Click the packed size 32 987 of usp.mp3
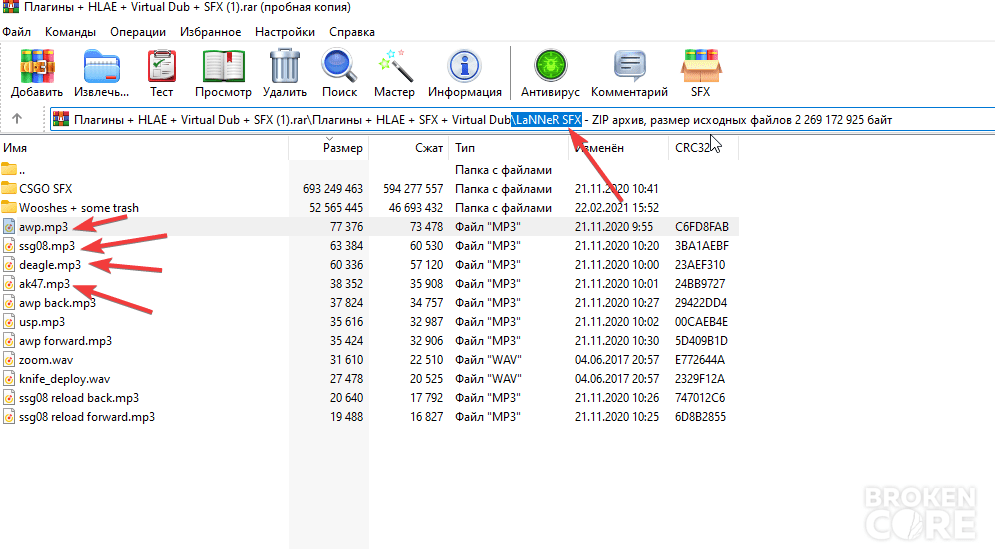 (426, 322)
